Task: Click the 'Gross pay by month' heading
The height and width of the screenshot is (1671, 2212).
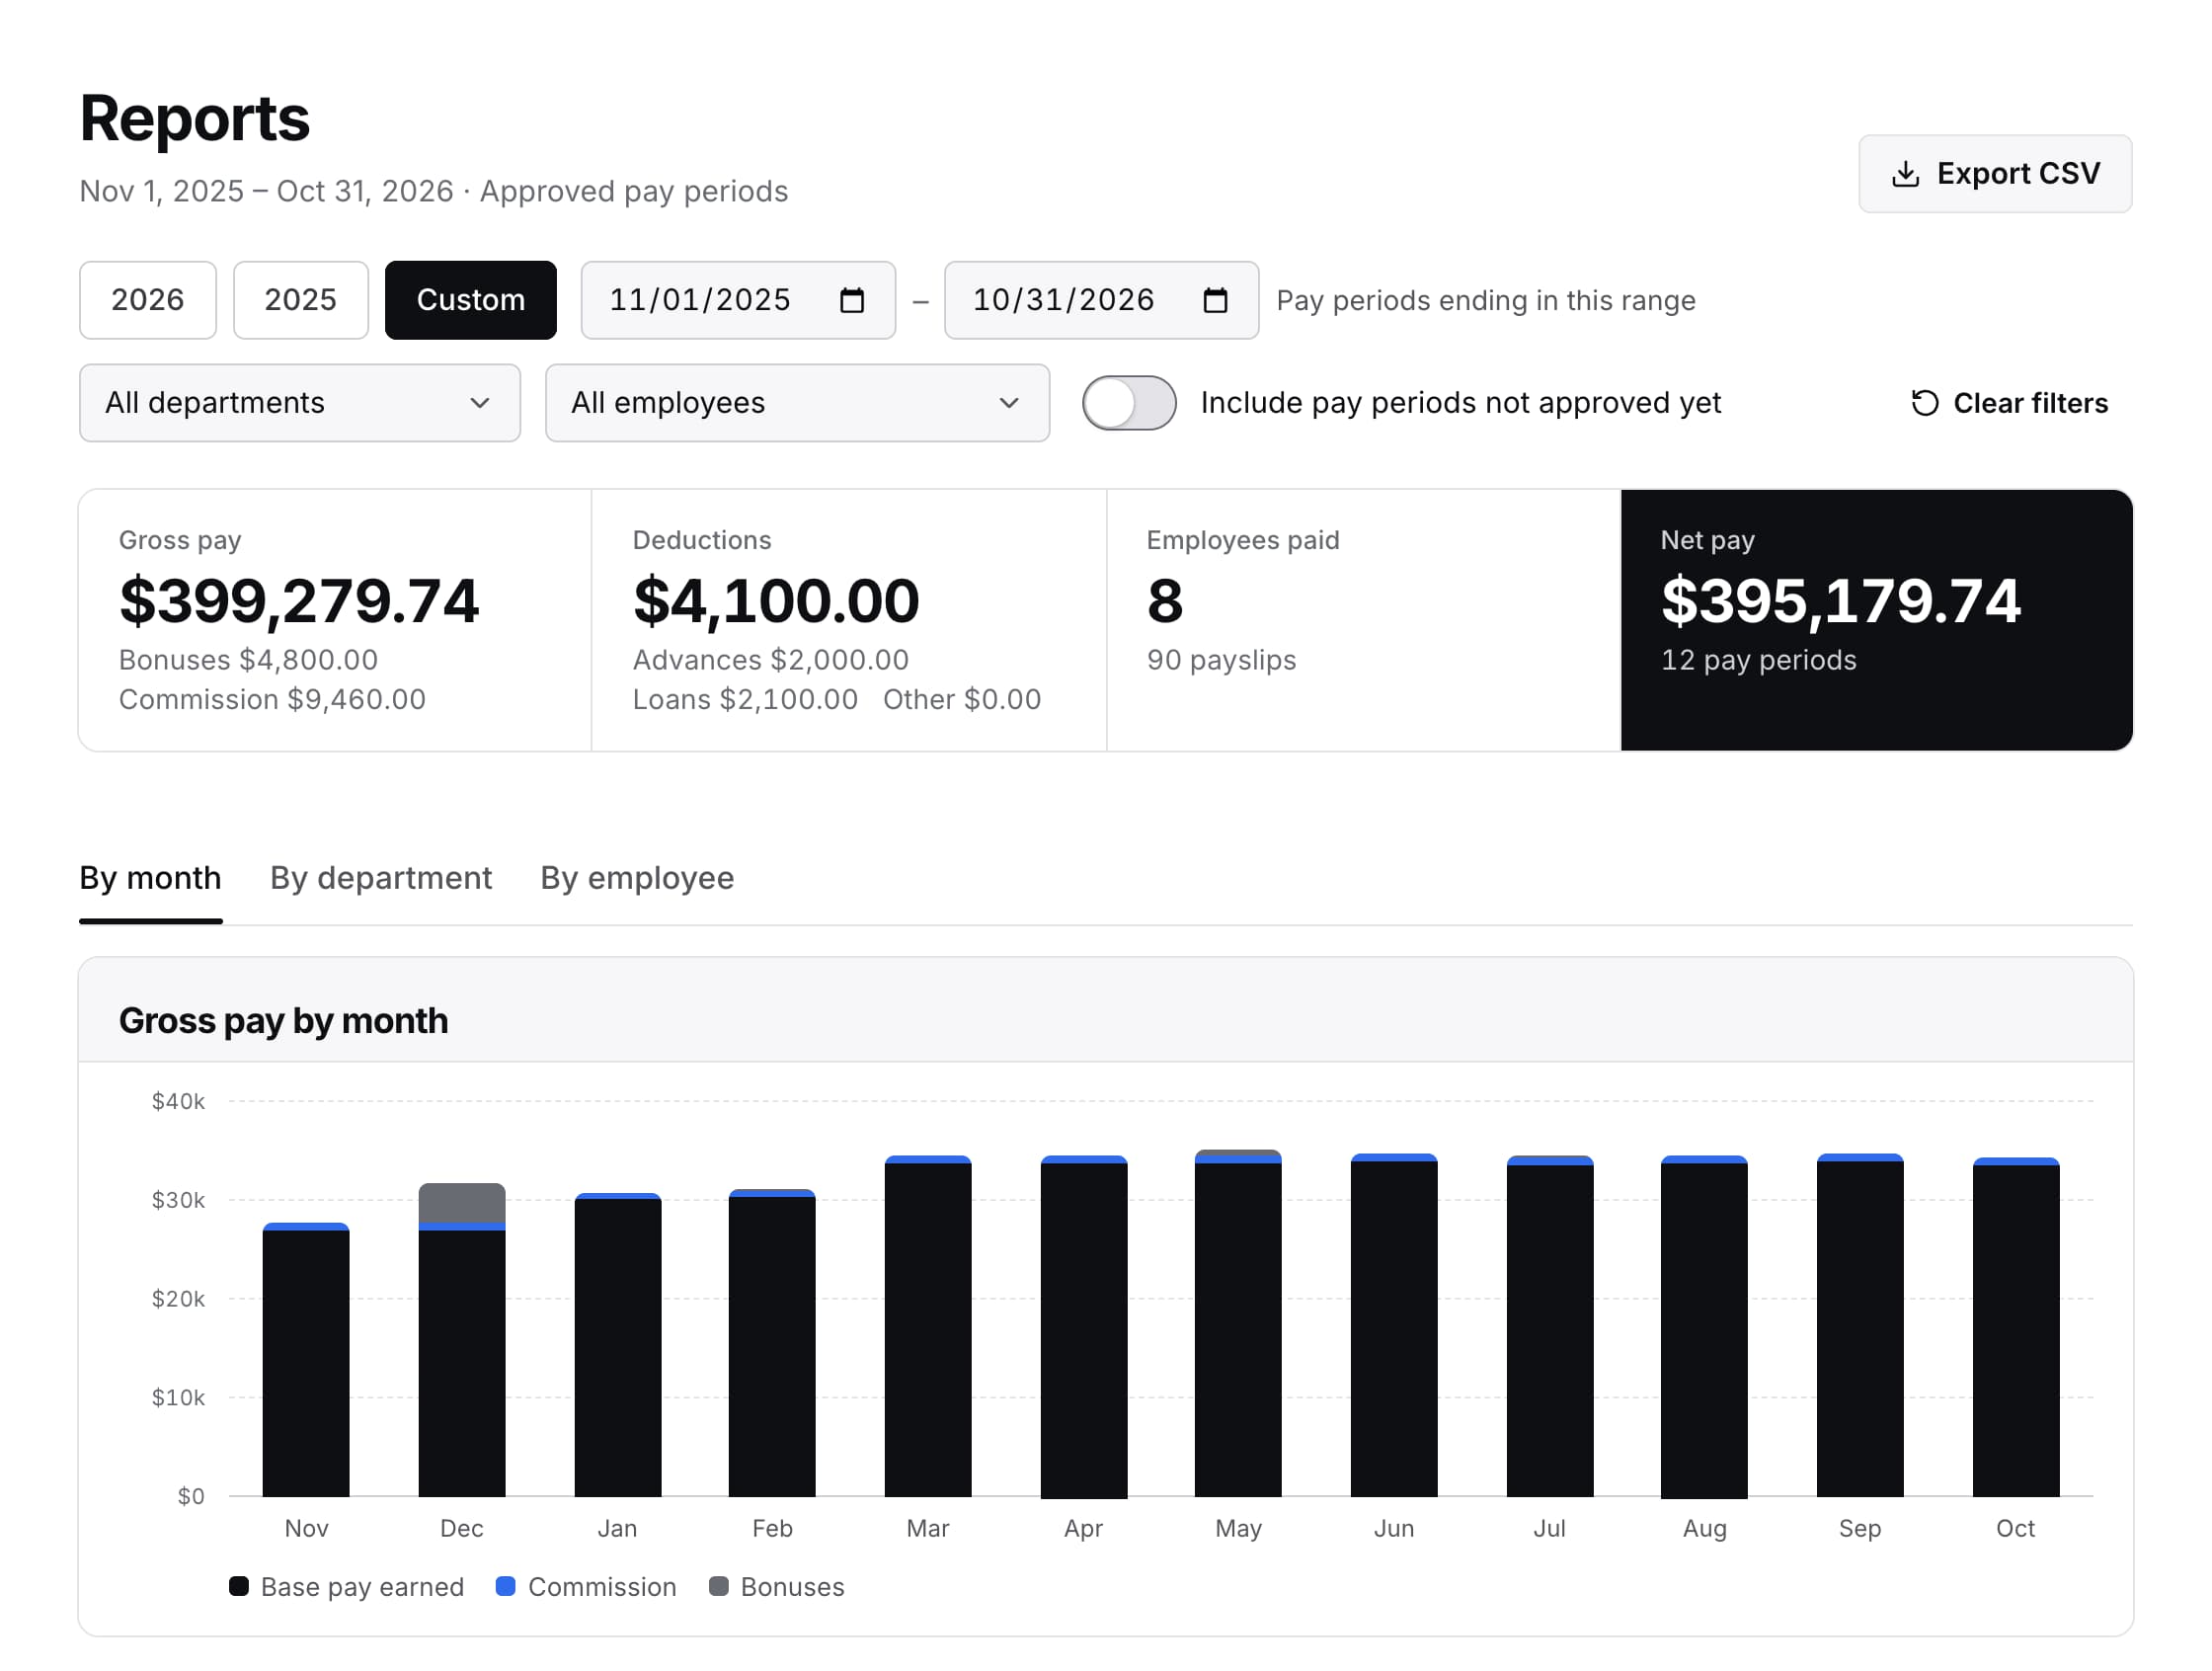Action: pos(284,1021)
